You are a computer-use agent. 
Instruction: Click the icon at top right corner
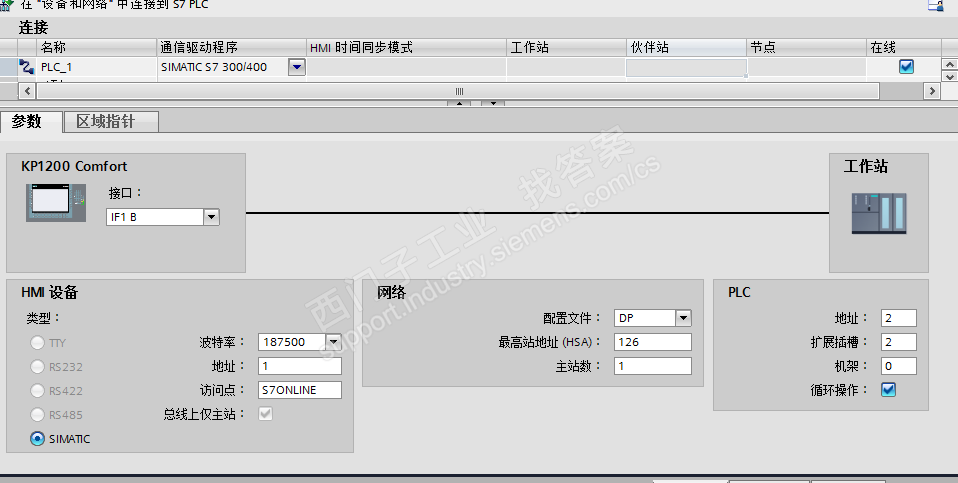(x=935, y=5)
